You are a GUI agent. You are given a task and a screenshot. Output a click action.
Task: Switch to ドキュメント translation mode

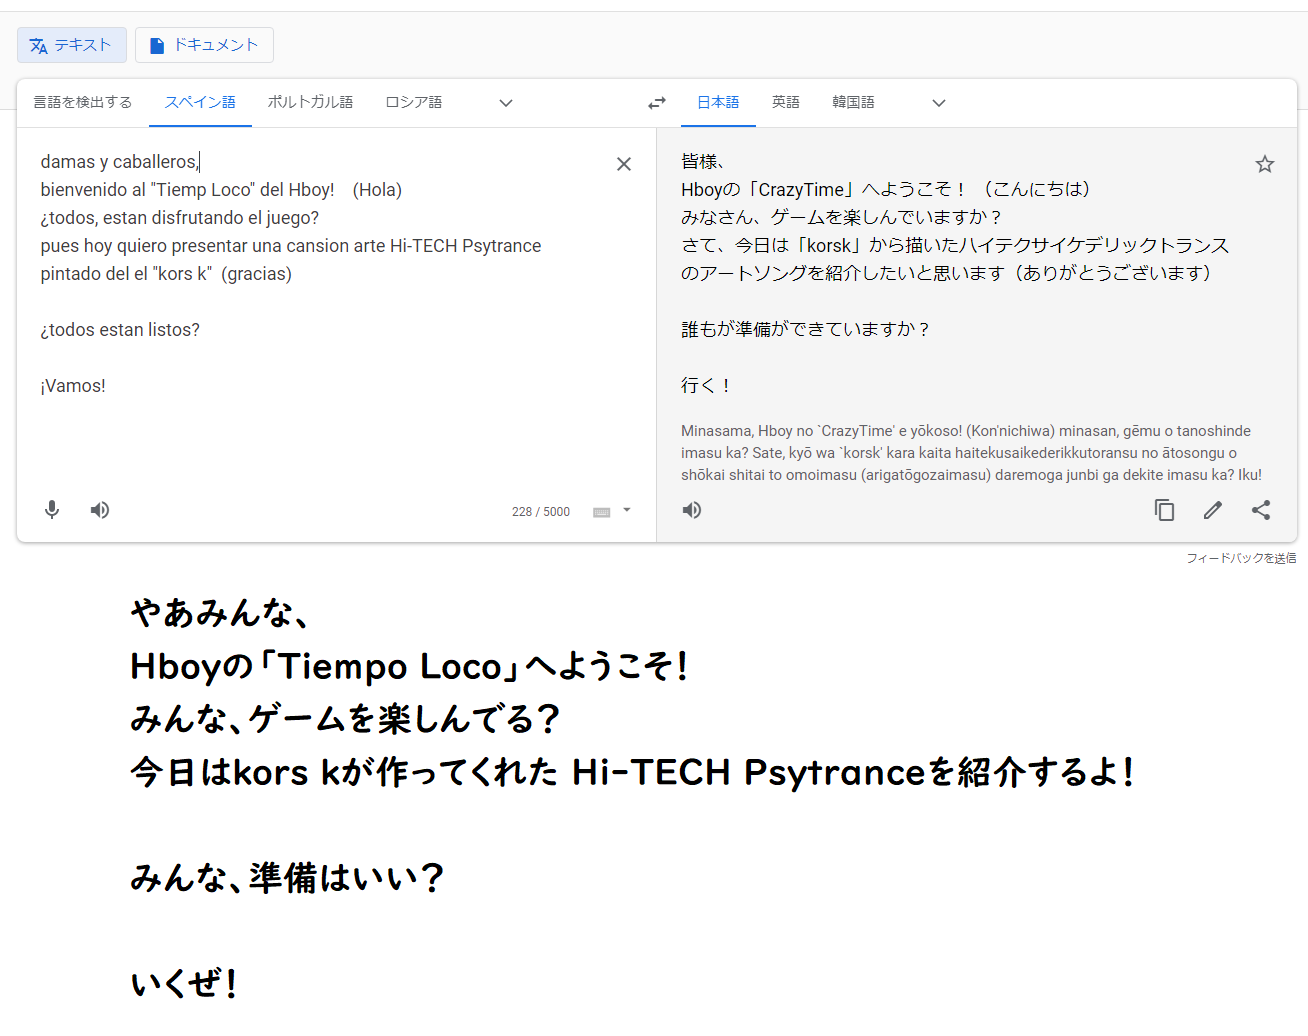point(204,45)
